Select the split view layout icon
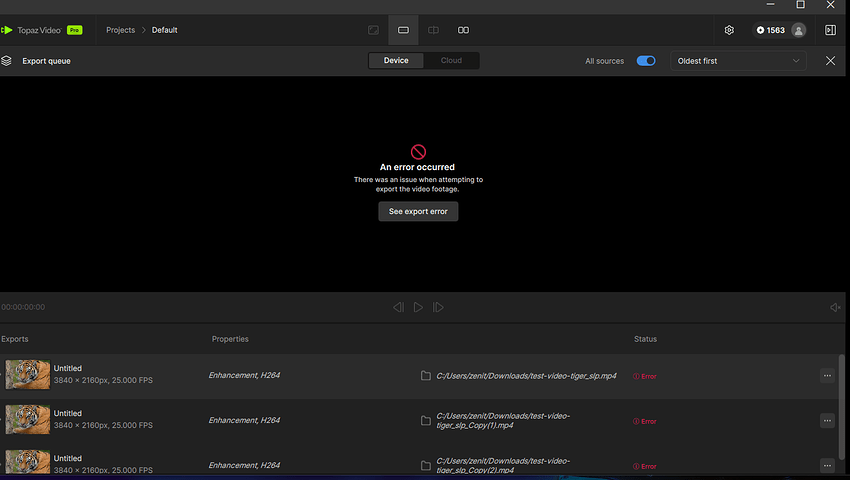Viewport: 850px width, 480px height. pyautogui.click(x=433, y=30)
